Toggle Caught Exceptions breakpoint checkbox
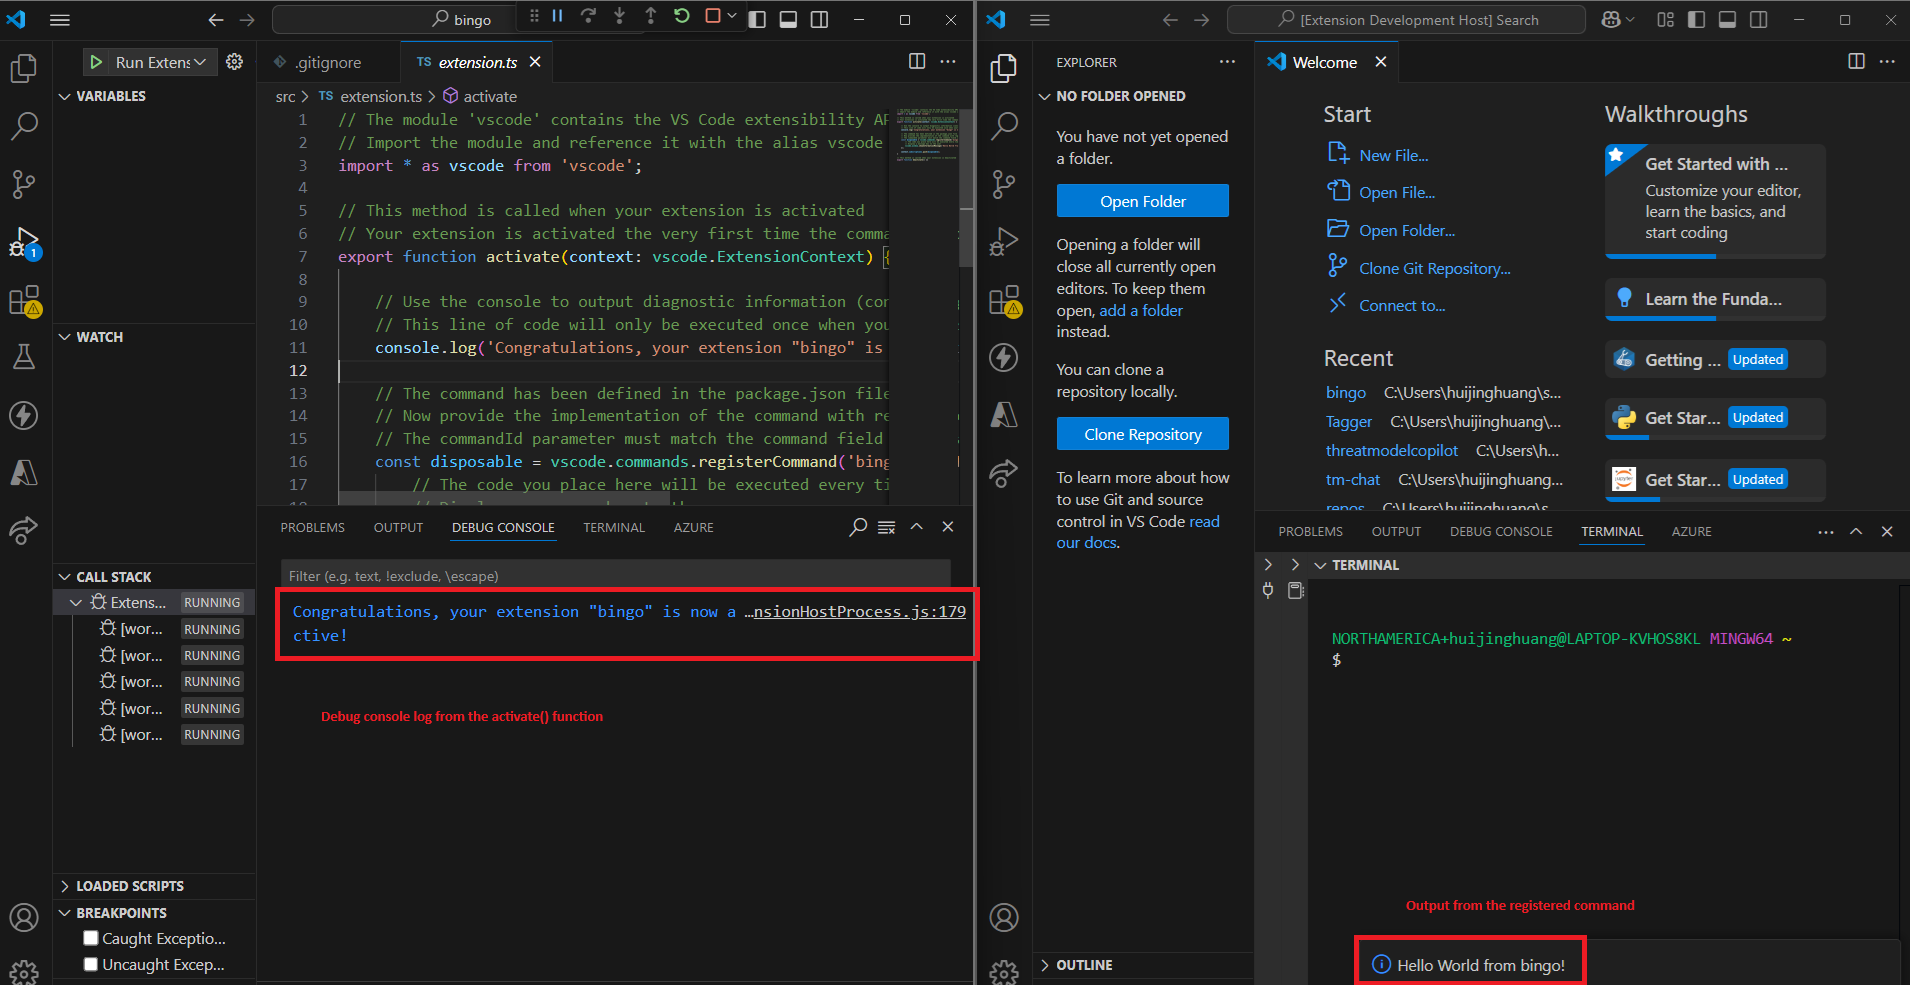Image resolution: width=1910 pixels, height=985 pixels. [91, 938]
